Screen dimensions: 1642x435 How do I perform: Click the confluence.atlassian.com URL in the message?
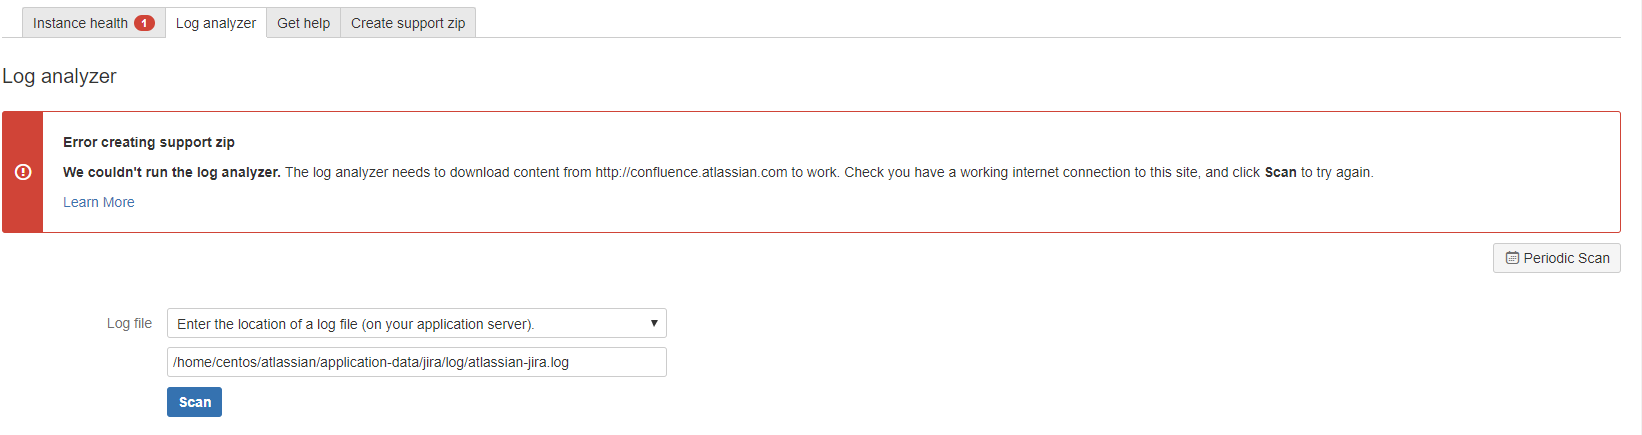pos(691,172)
